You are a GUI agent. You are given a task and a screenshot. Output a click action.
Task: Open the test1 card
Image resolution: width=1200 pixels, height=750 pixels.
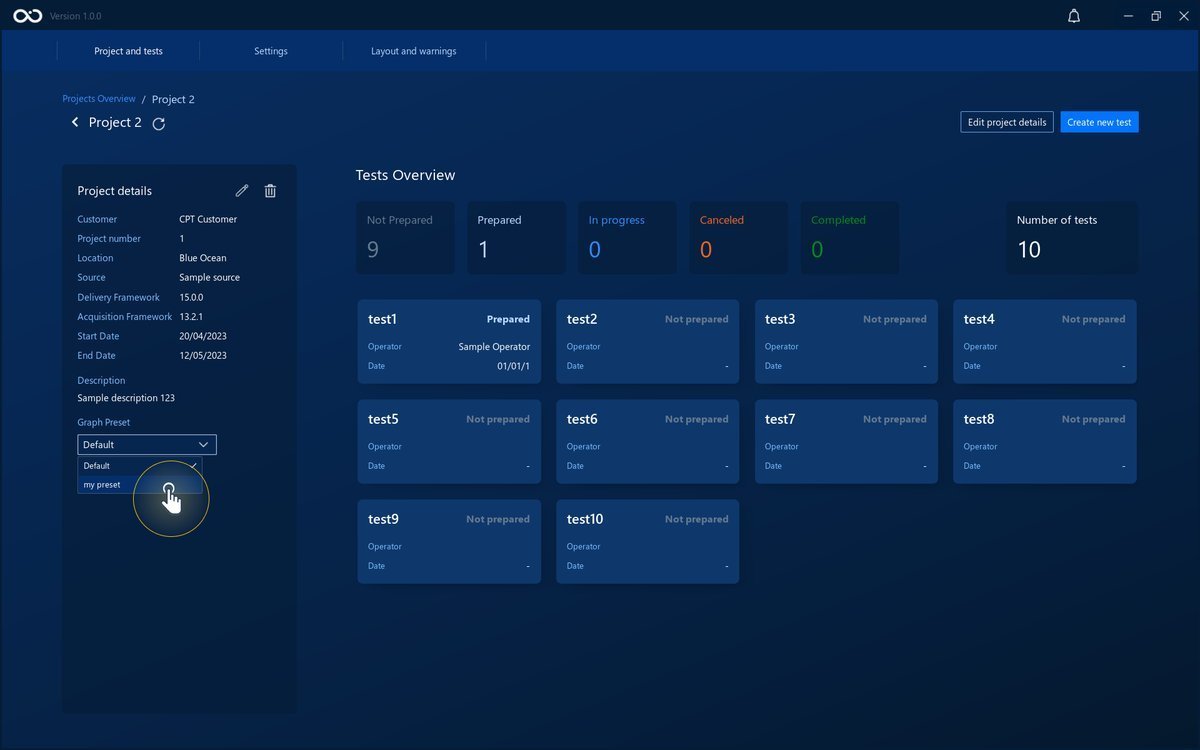[449, 341]
